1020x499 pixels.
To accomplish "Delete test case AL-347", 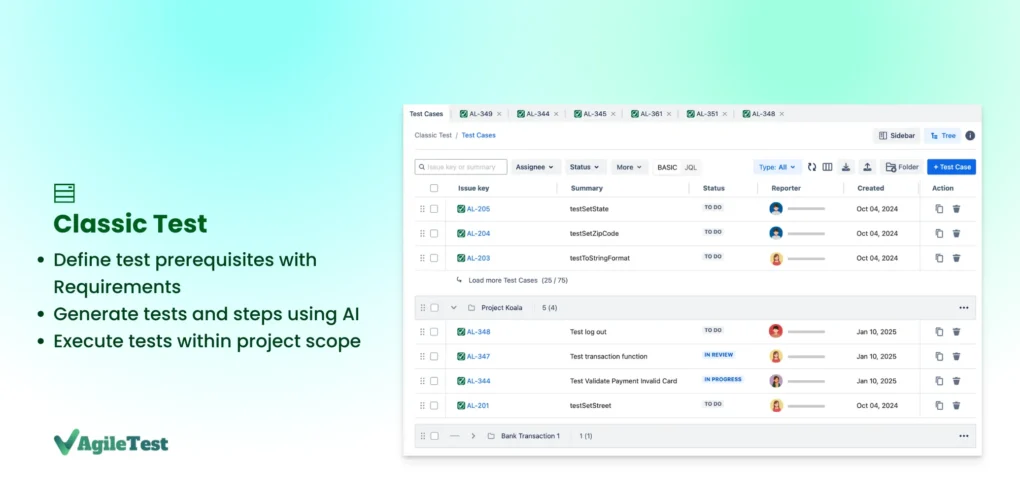I will 956,357.
